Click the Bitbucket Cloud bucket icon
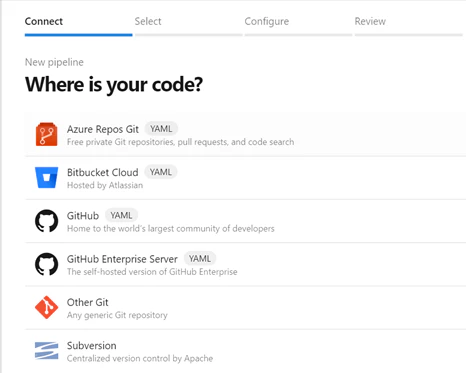 pos(47,177)
